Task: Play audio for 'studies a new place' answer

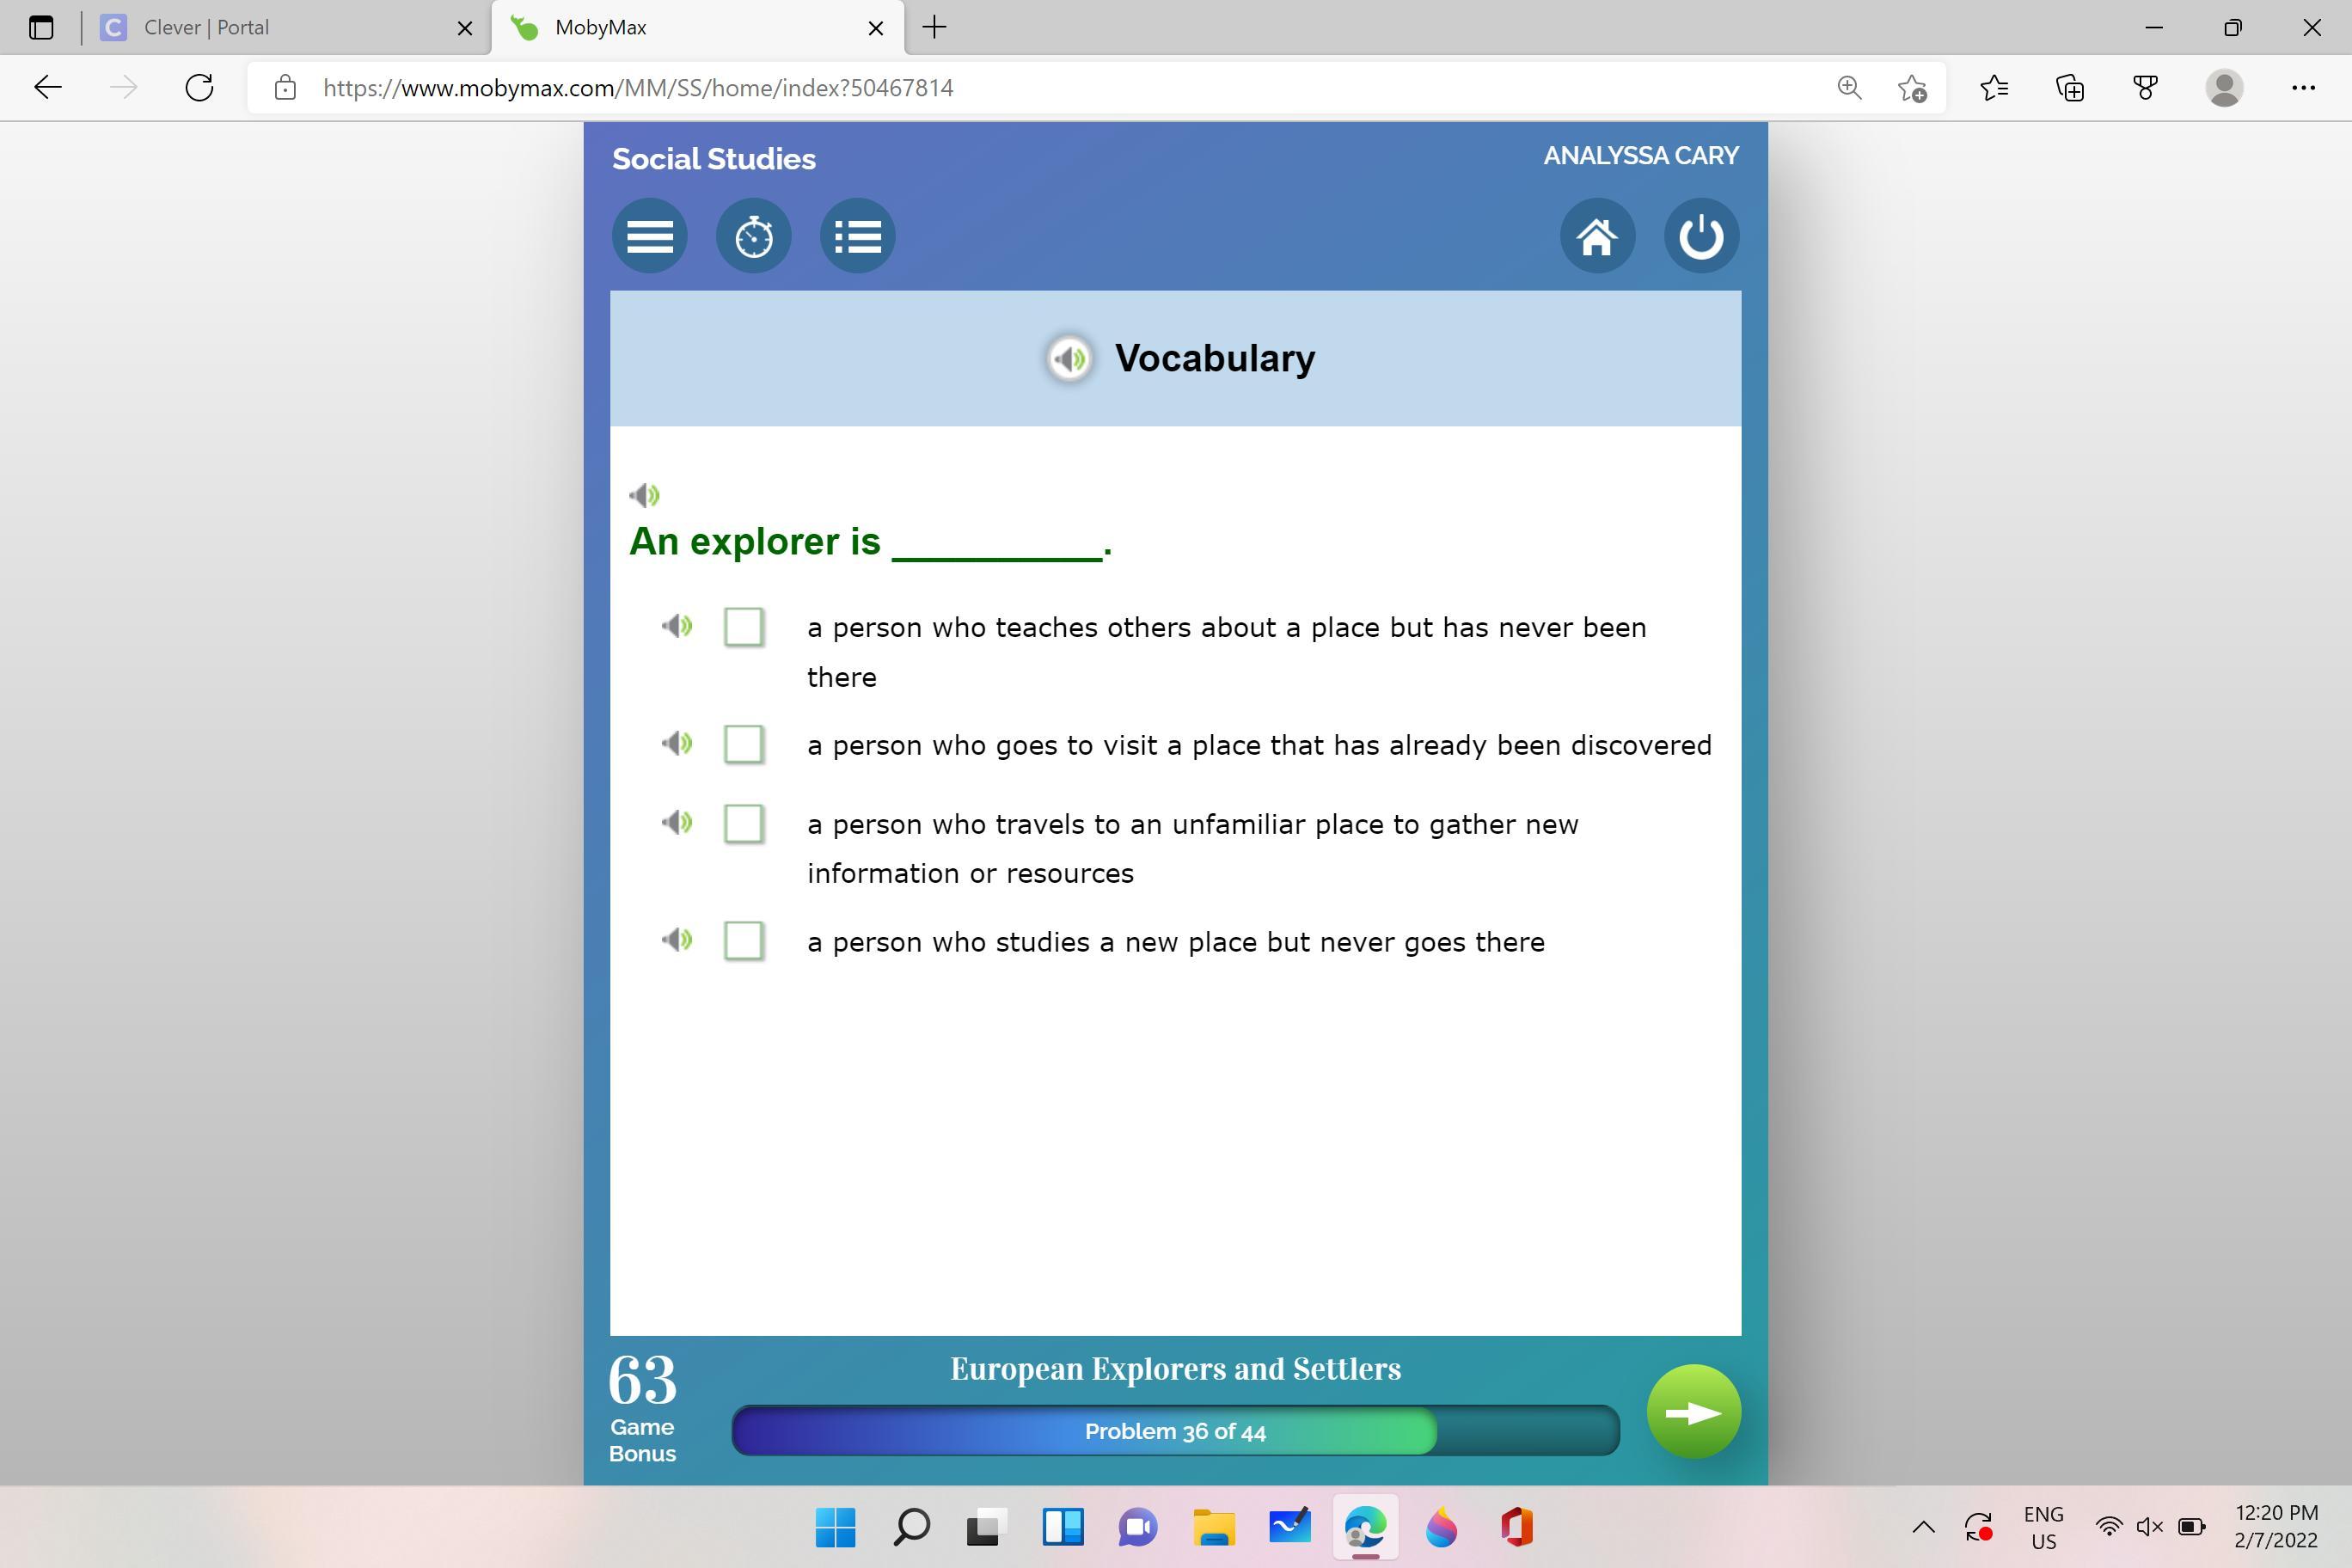Action: click(677, 940)
